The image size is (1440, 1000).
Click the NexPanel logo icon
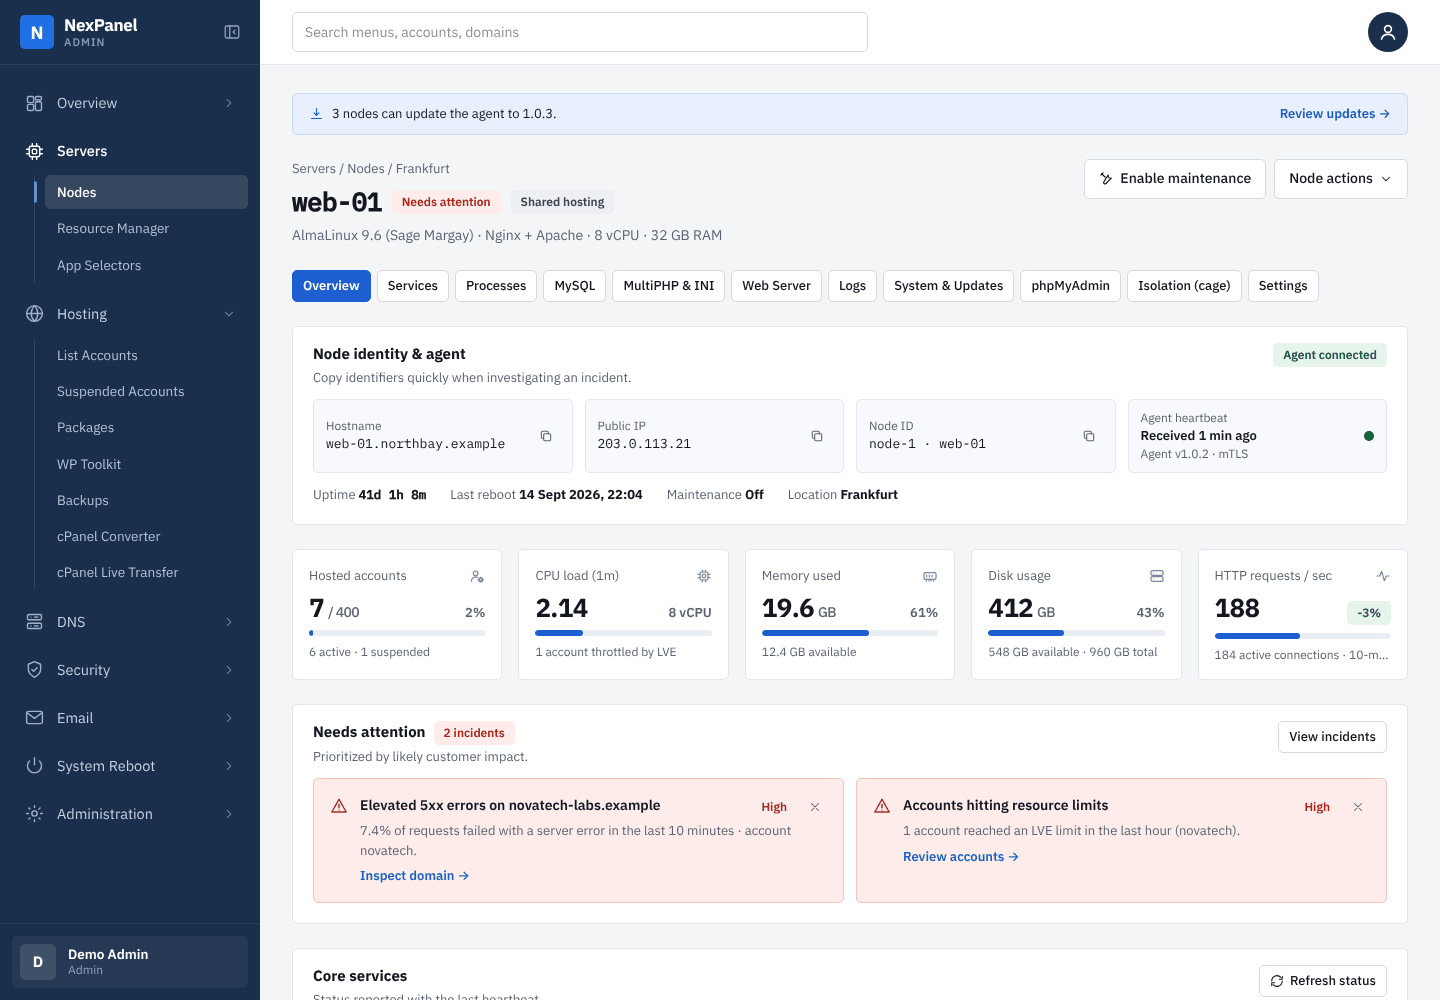[x=37, y=32]
